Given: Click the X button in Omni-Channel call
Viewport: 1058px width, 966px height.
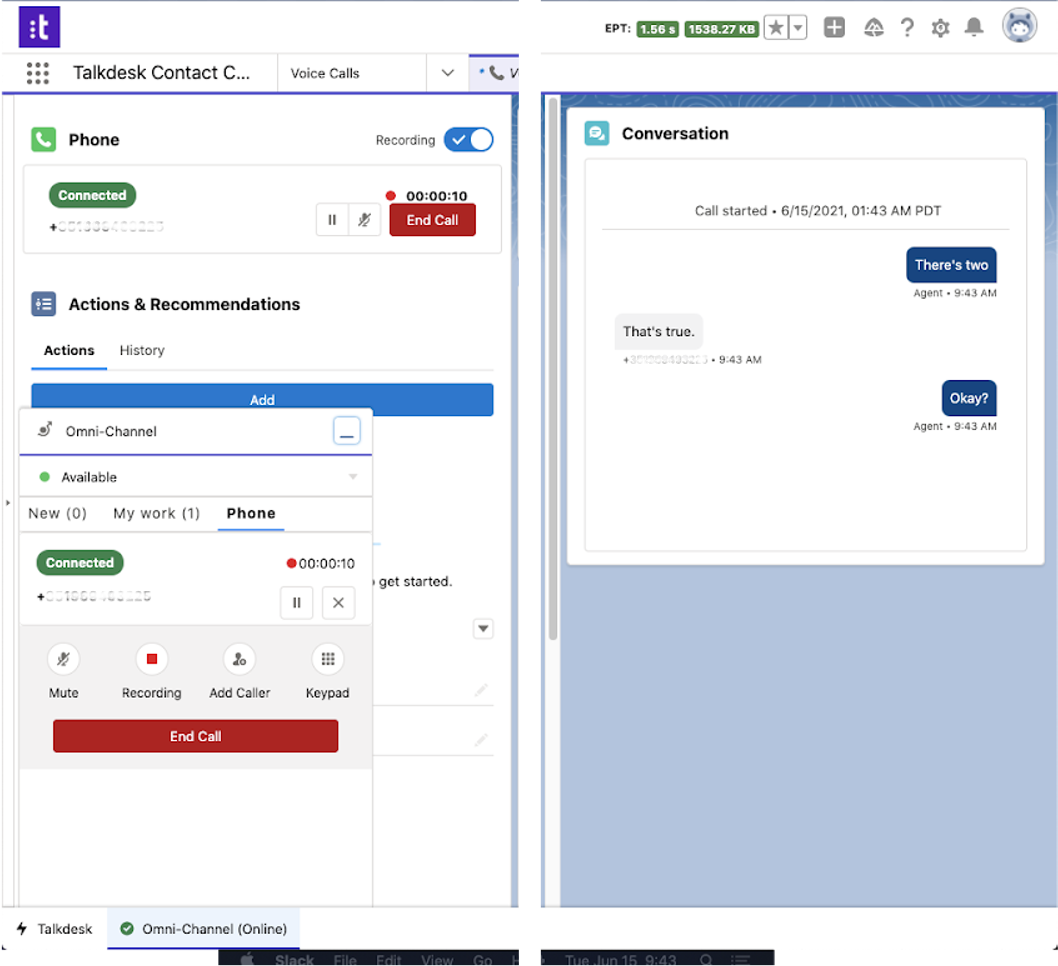Looking at the screenshot, I should 339,602.
